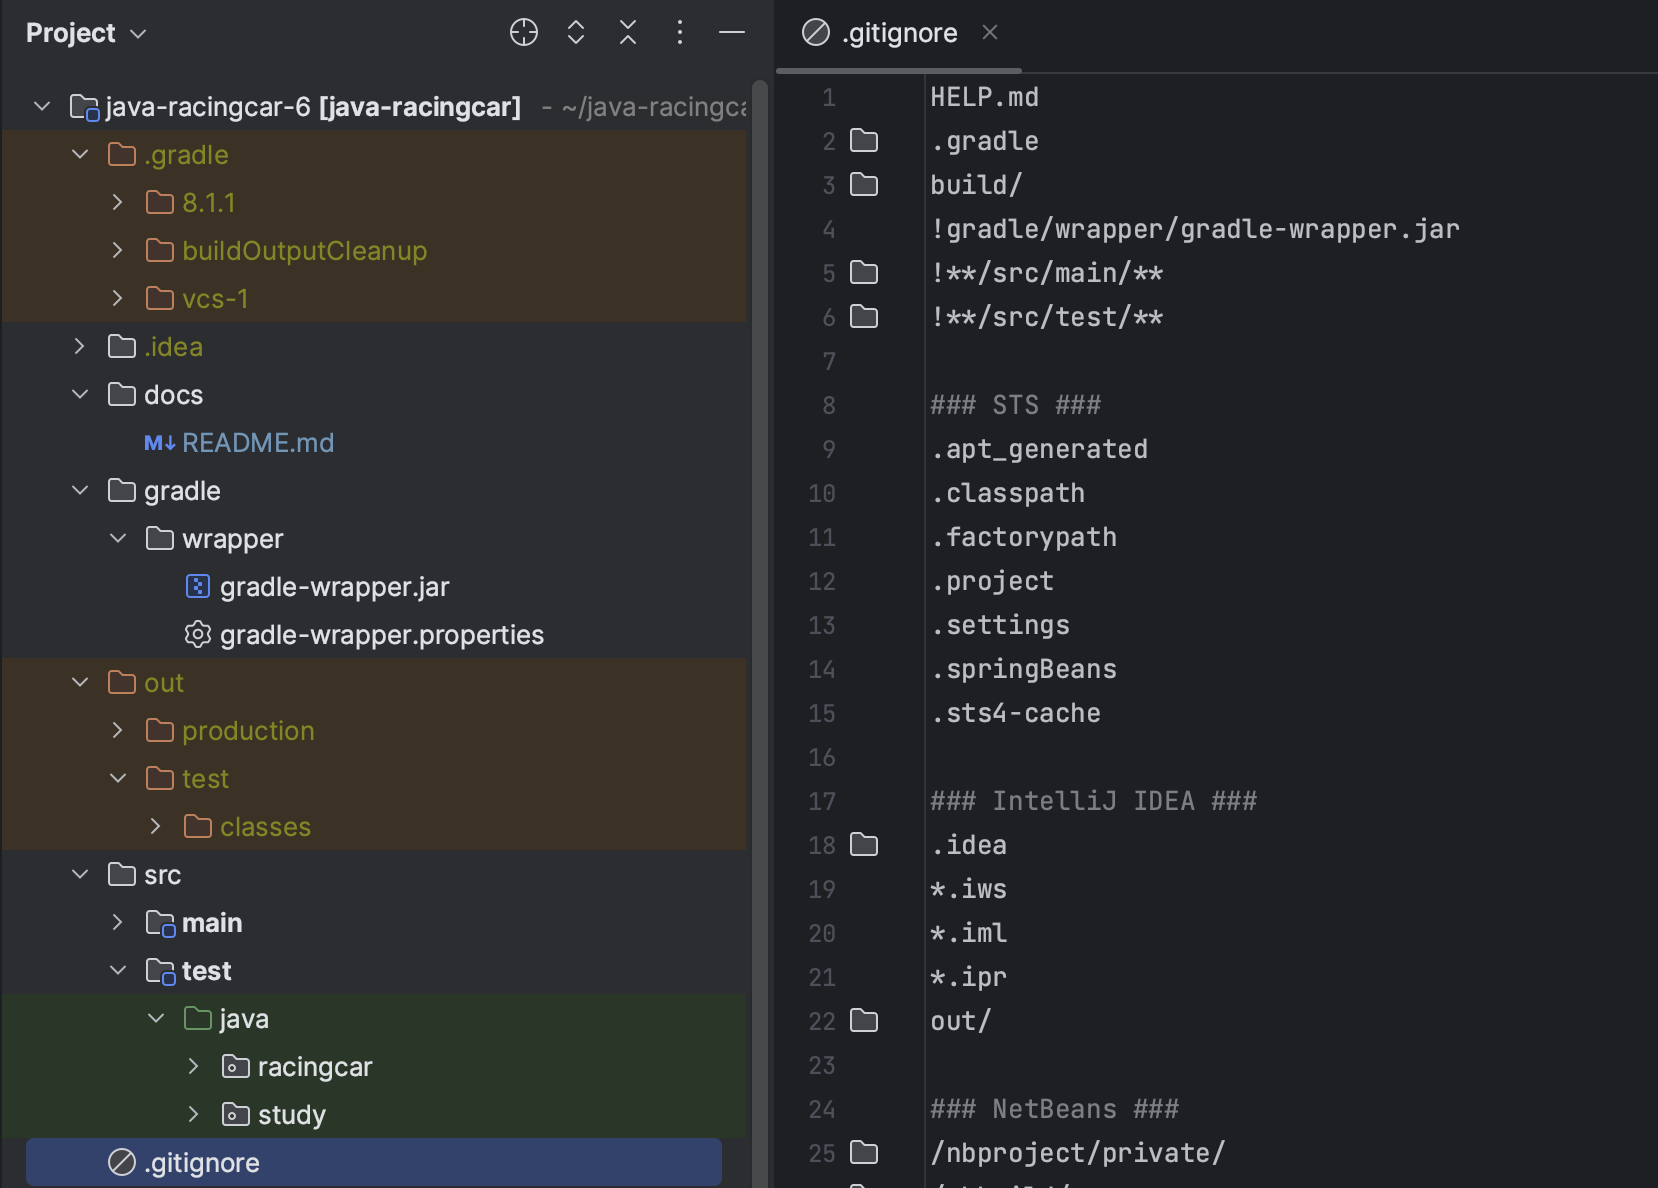Click the gutter folder icon on line 18

pyautogui.click(x=864, y=845)
